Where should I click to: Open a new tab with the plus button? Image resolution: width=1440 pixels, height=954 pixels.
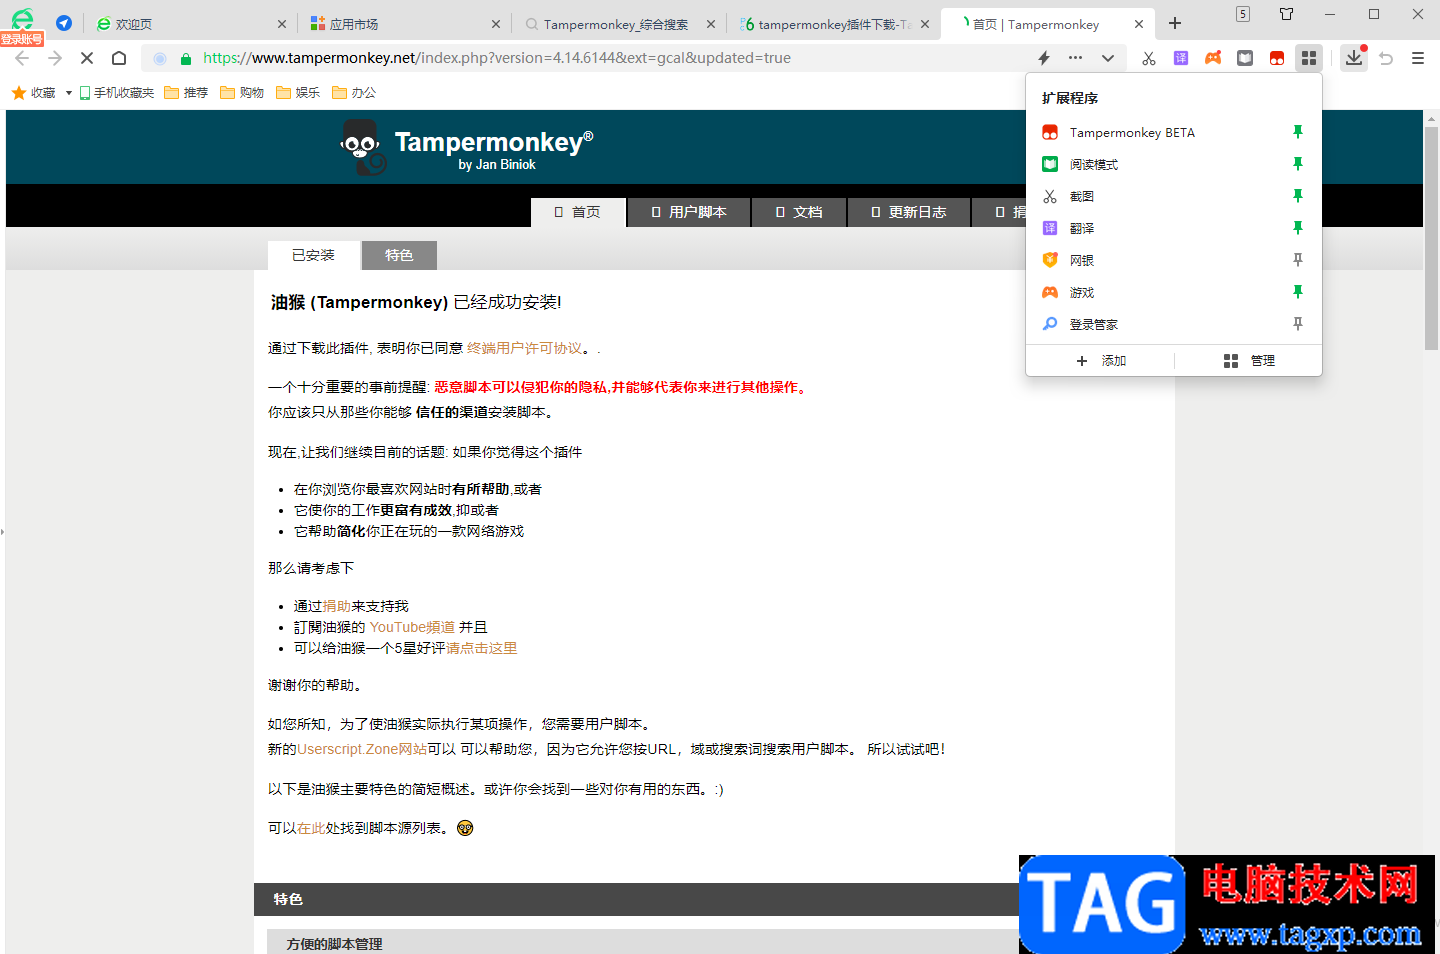click(x=1175, y=23)
